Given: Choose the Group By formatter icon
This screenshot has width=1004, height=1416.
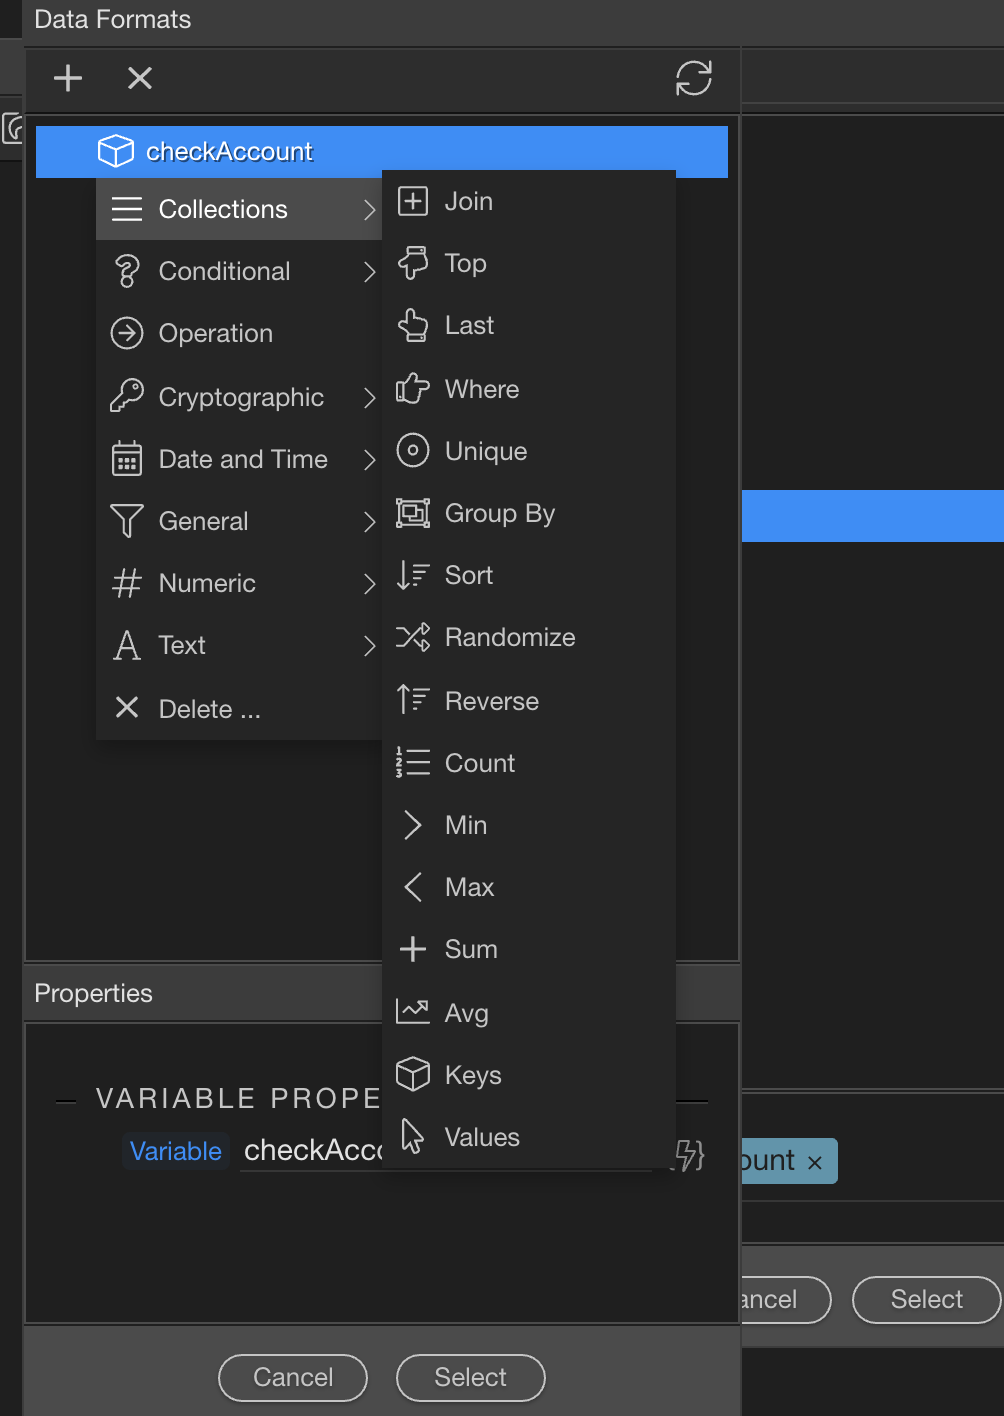Looking at the screenshot, I should coord(413,513).
